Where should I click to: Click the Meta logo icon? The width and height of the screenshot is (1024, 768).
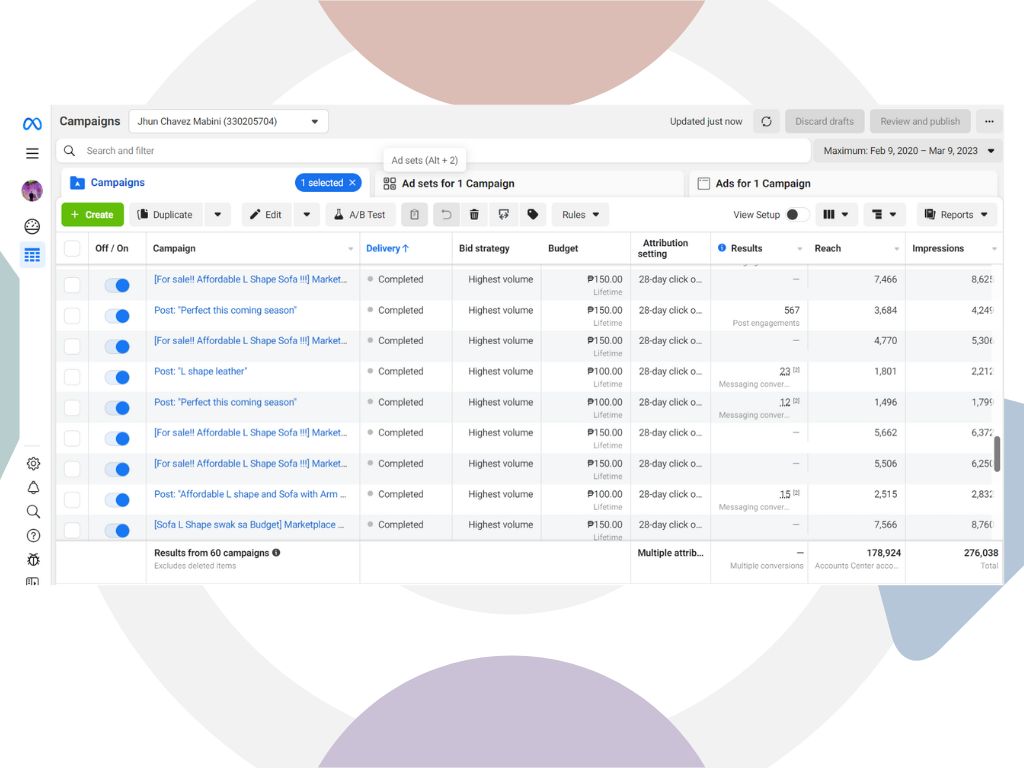[32, 123]
